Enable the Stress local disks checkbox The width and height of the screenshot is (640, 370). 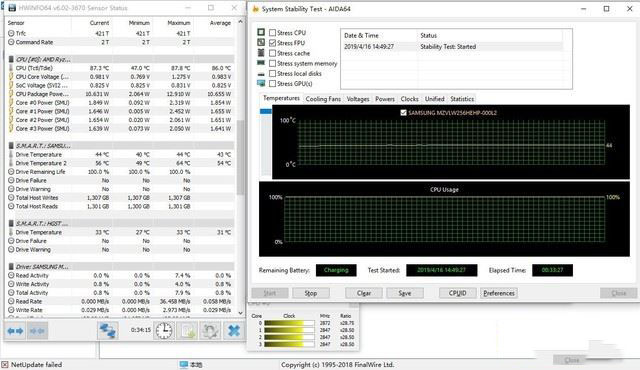click(x=273, y=73)
